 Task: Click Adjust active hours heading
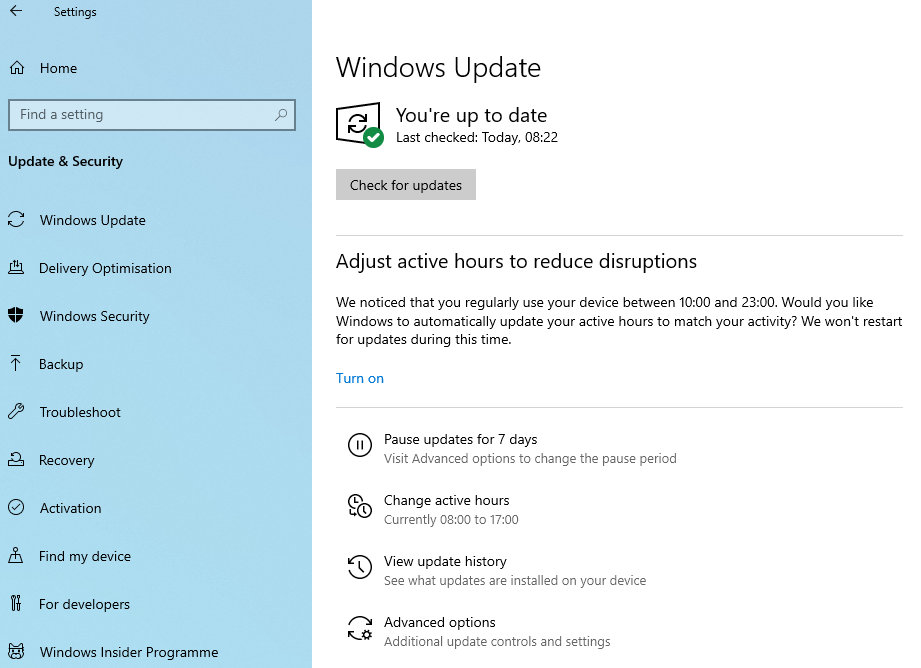point(516,261)
